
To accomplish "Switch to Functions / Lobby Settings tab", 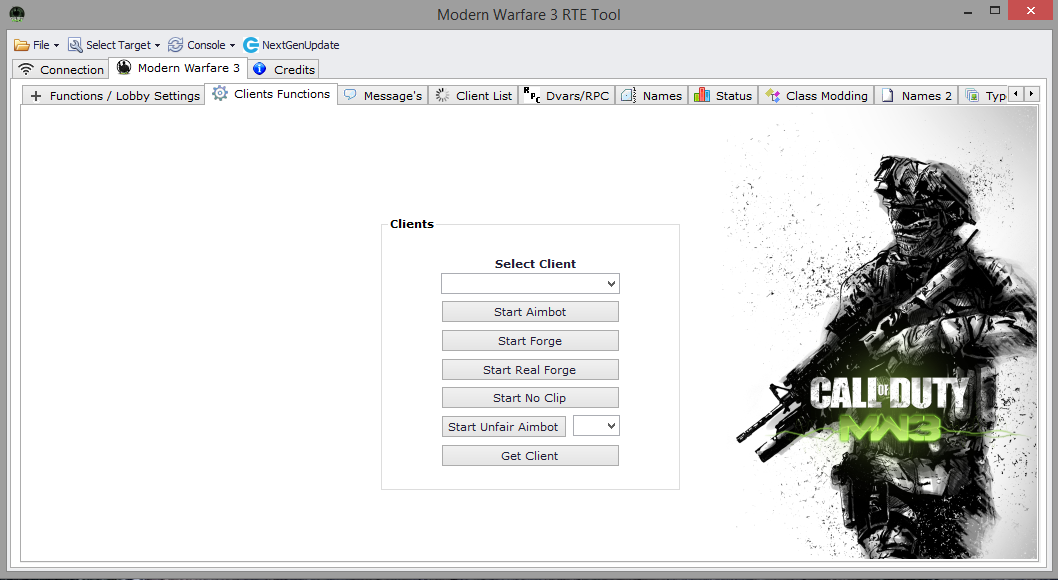I will (114, 96).
